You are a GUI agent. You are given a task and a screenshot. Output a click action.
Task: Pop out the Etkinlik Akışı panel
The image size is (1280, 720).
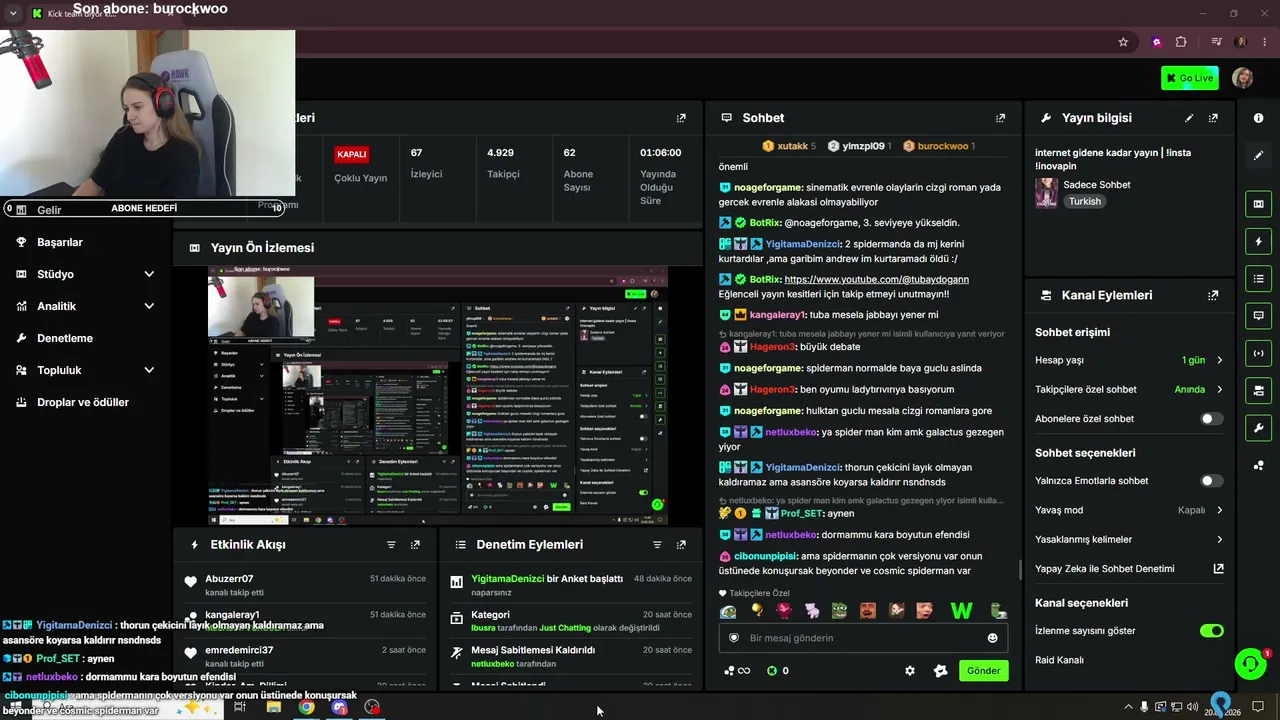click(x=415, y=545)
